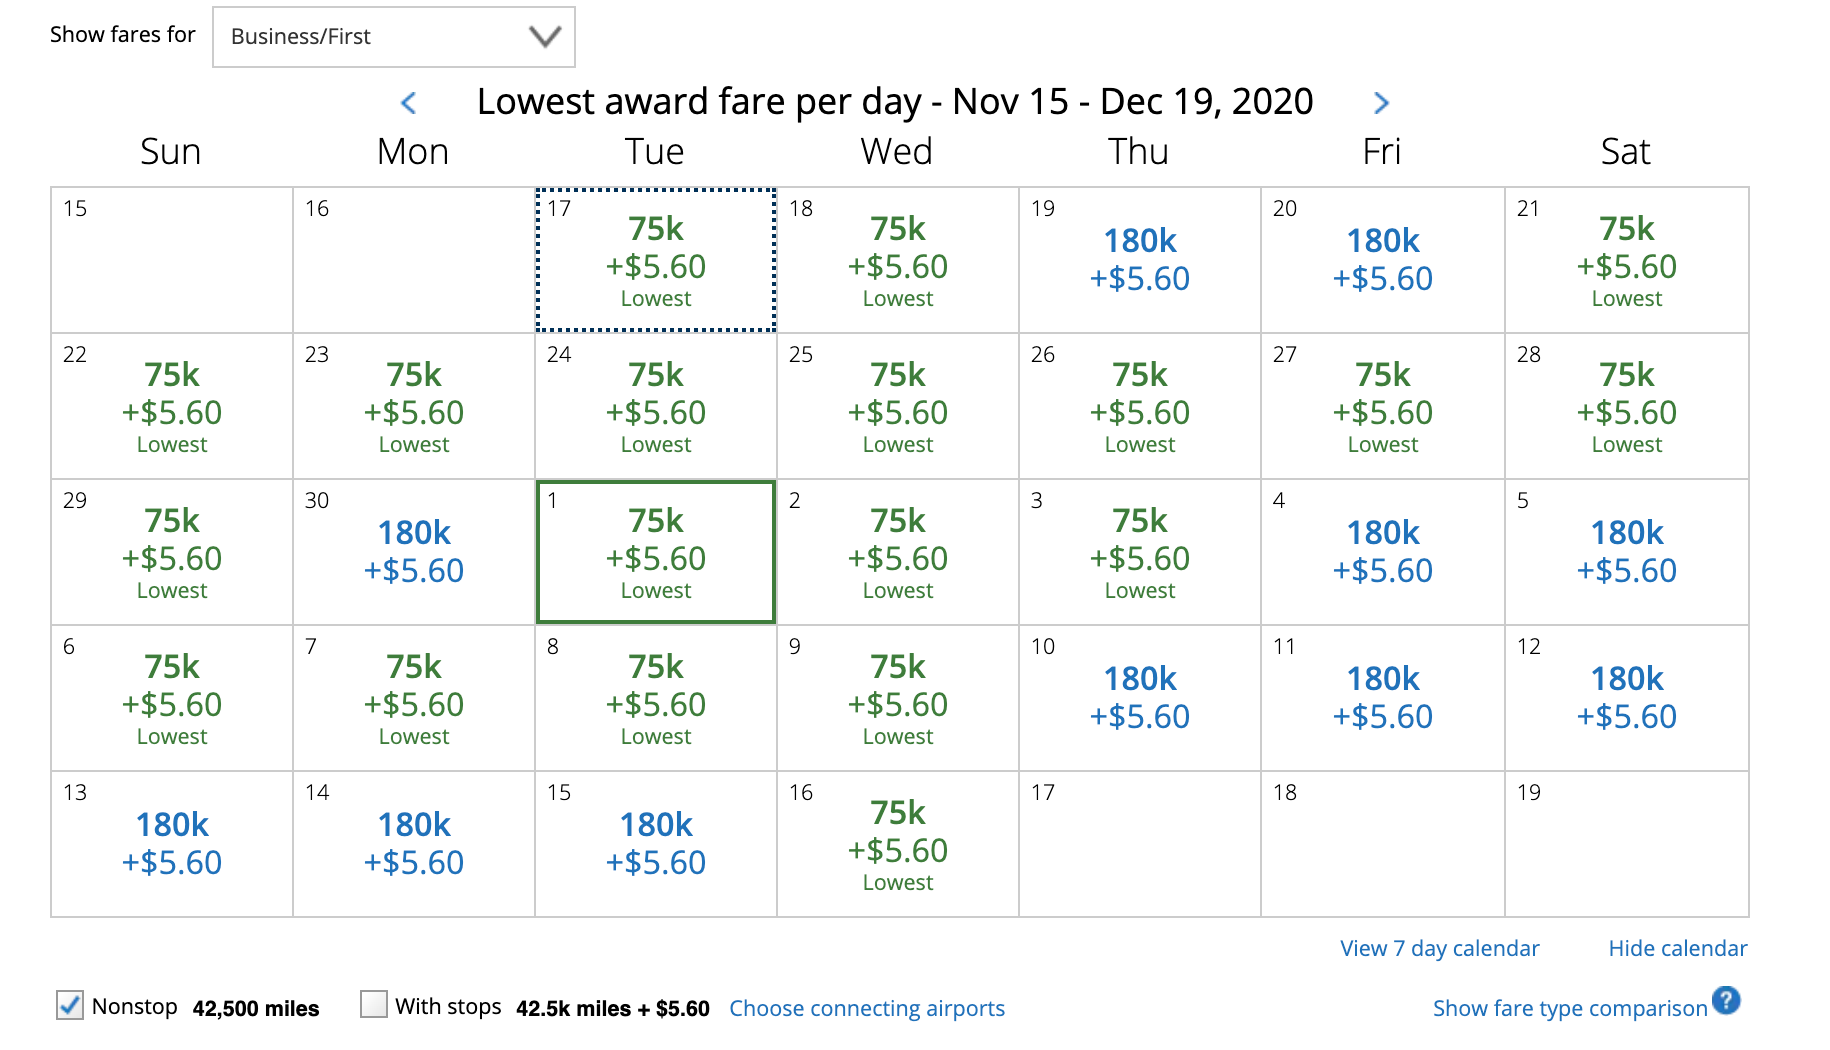The height and width of the screenshot is (1050, 1830).
Task: Pick November 19 fare of 180k
Action: point(1139,260)
